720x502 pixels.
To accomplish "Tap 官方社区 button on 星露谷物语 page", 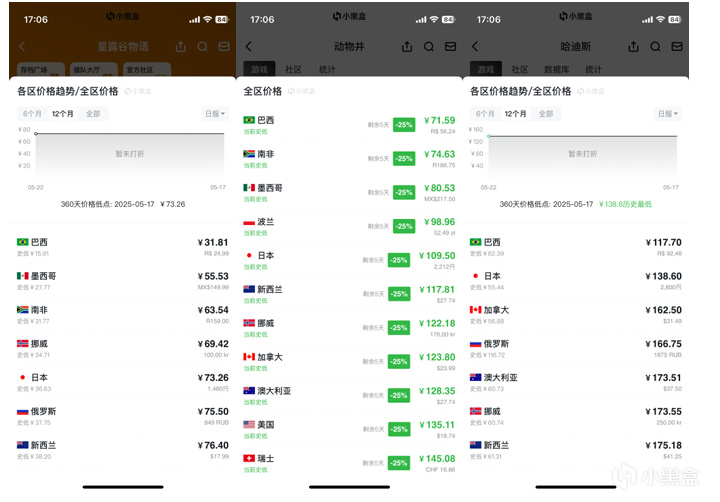I will point(147,70).
